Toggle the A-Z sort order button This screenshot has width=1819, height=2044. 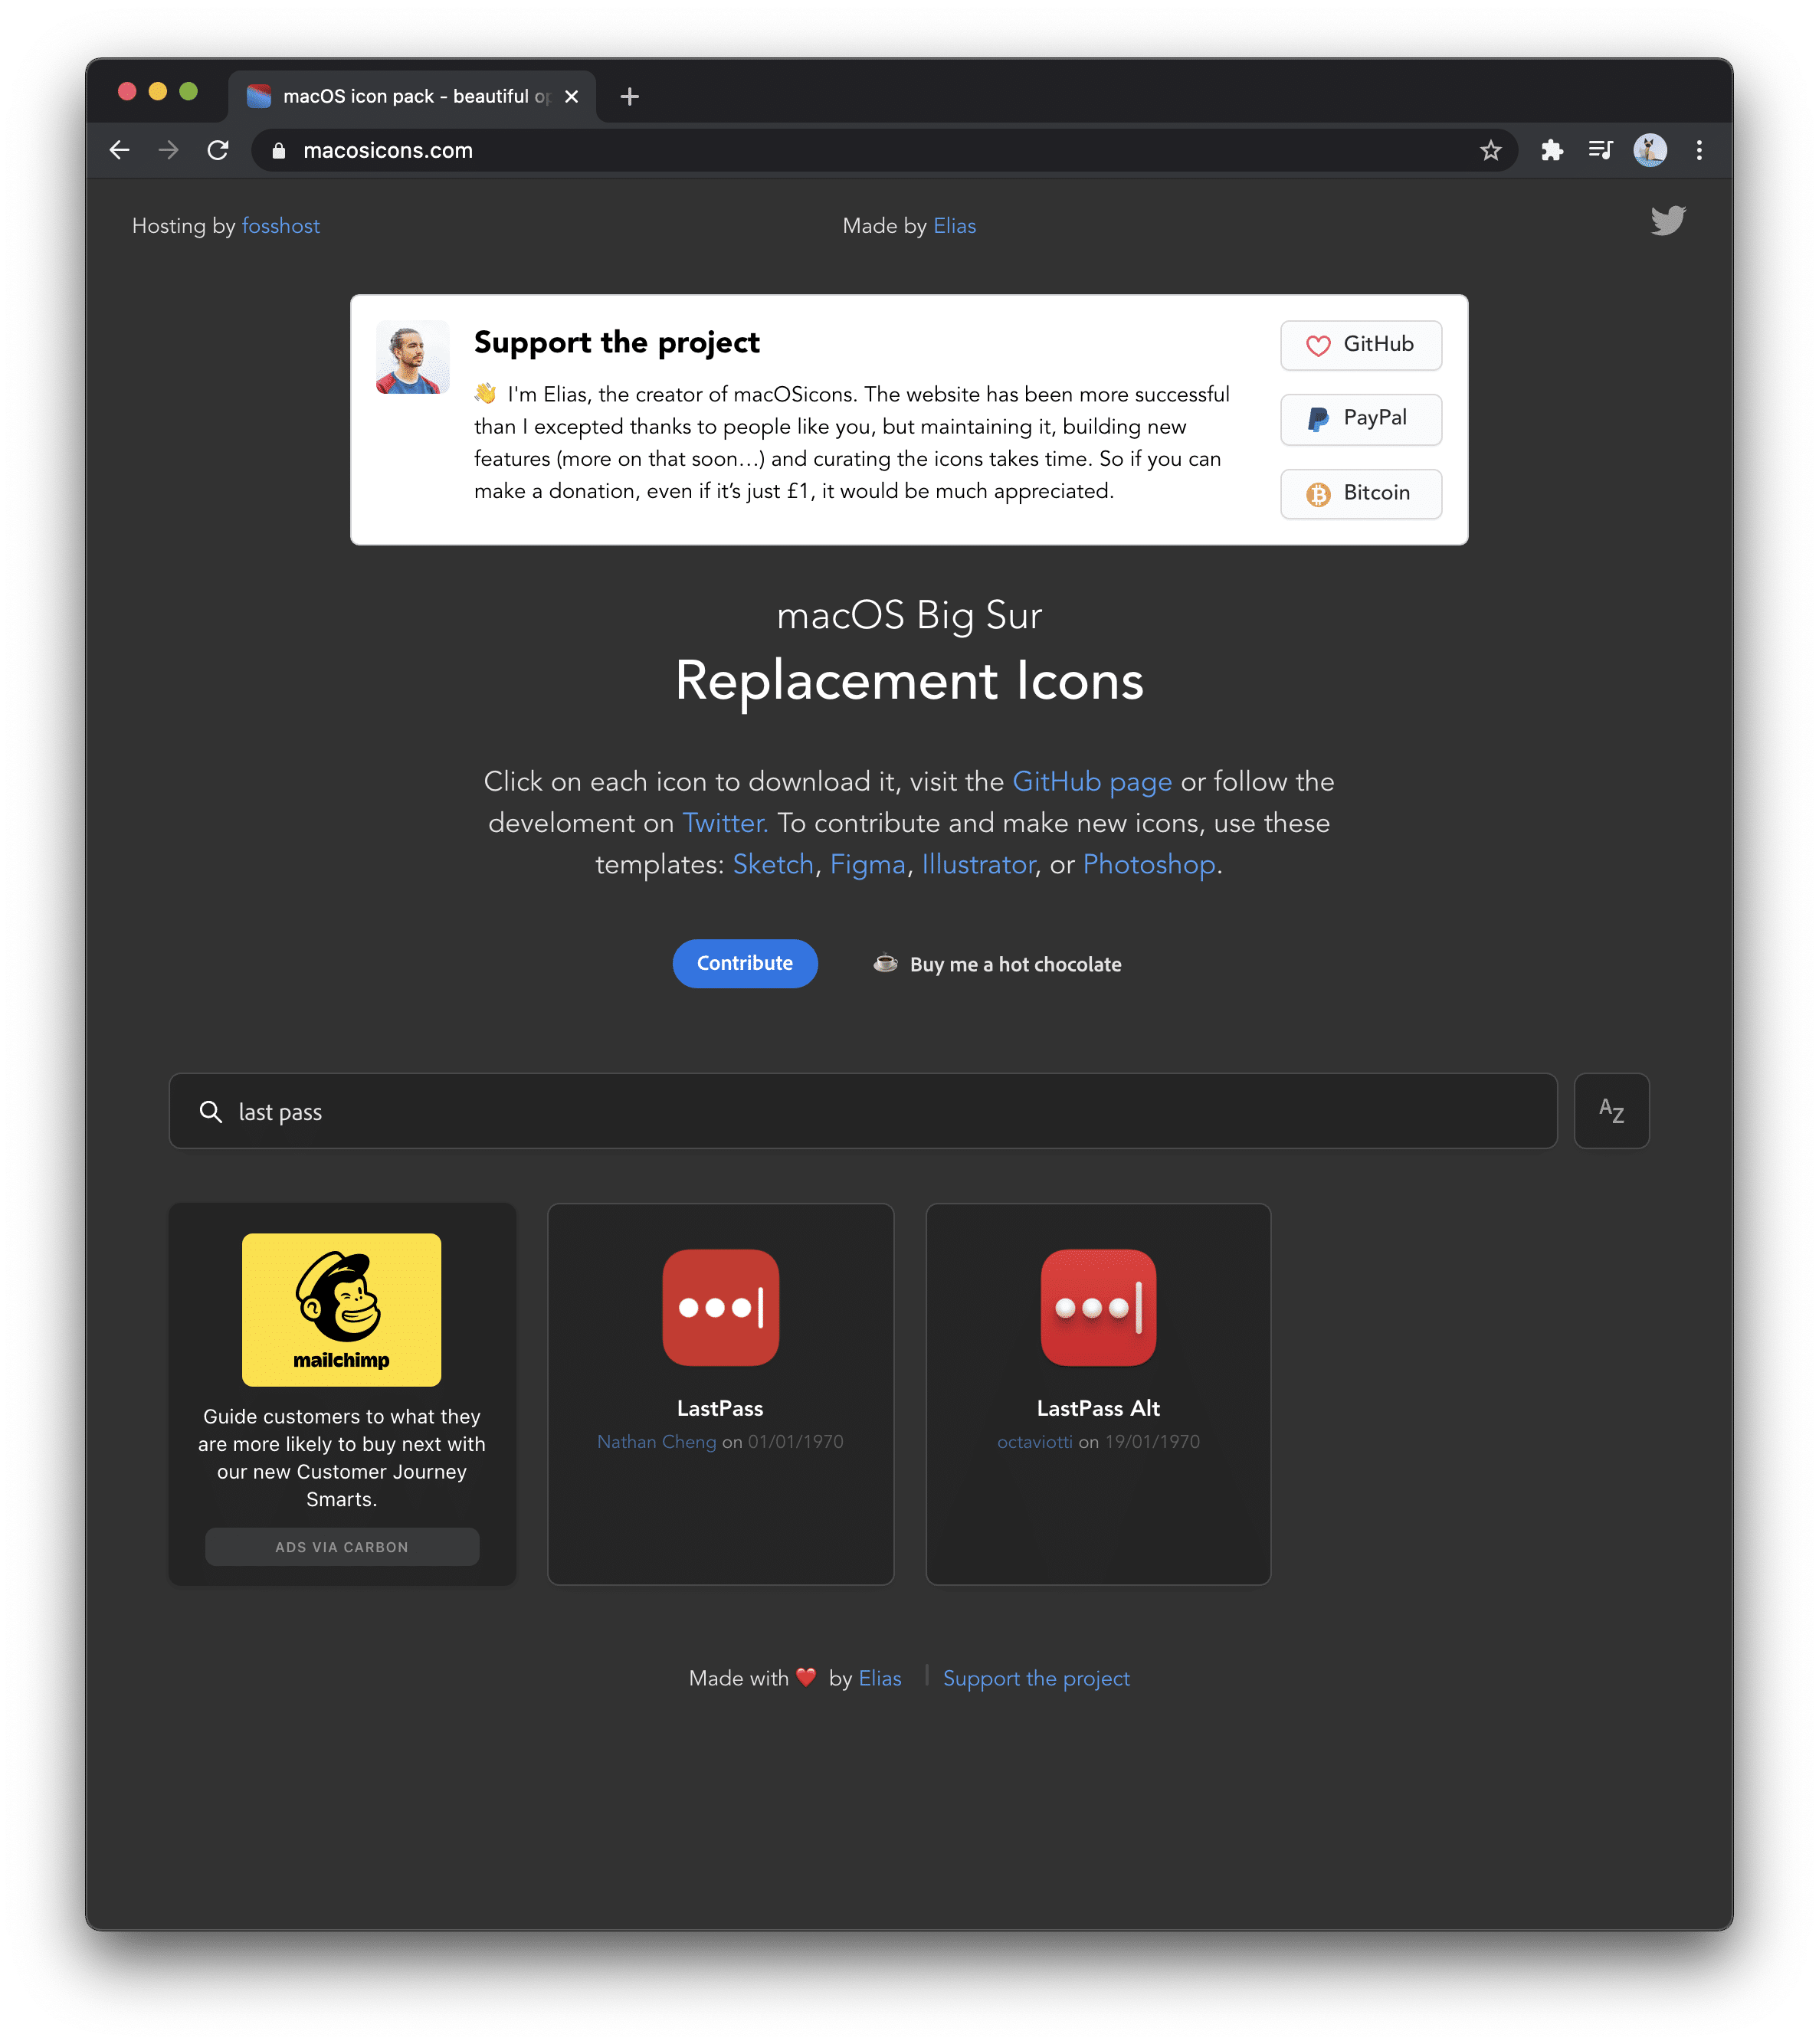(x=1611, y=1111)
